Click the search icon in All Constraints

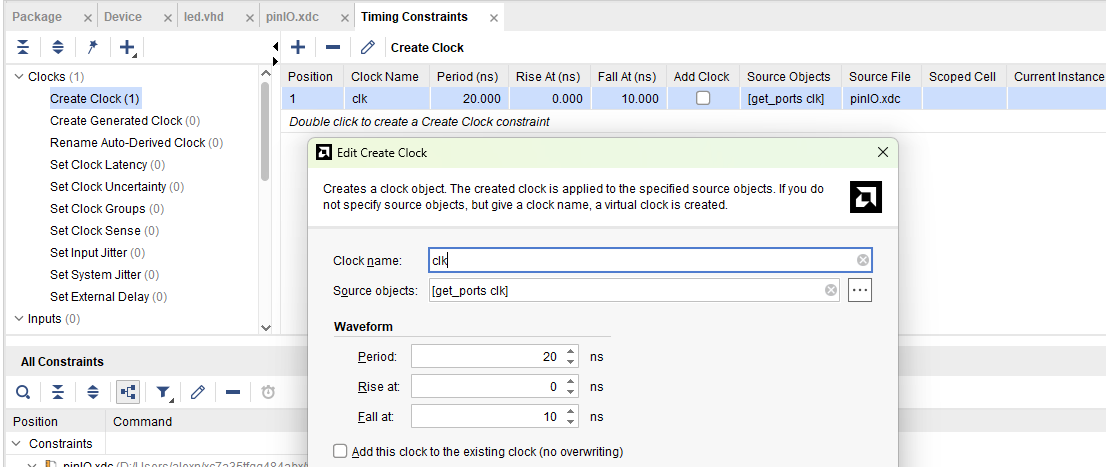22,392
